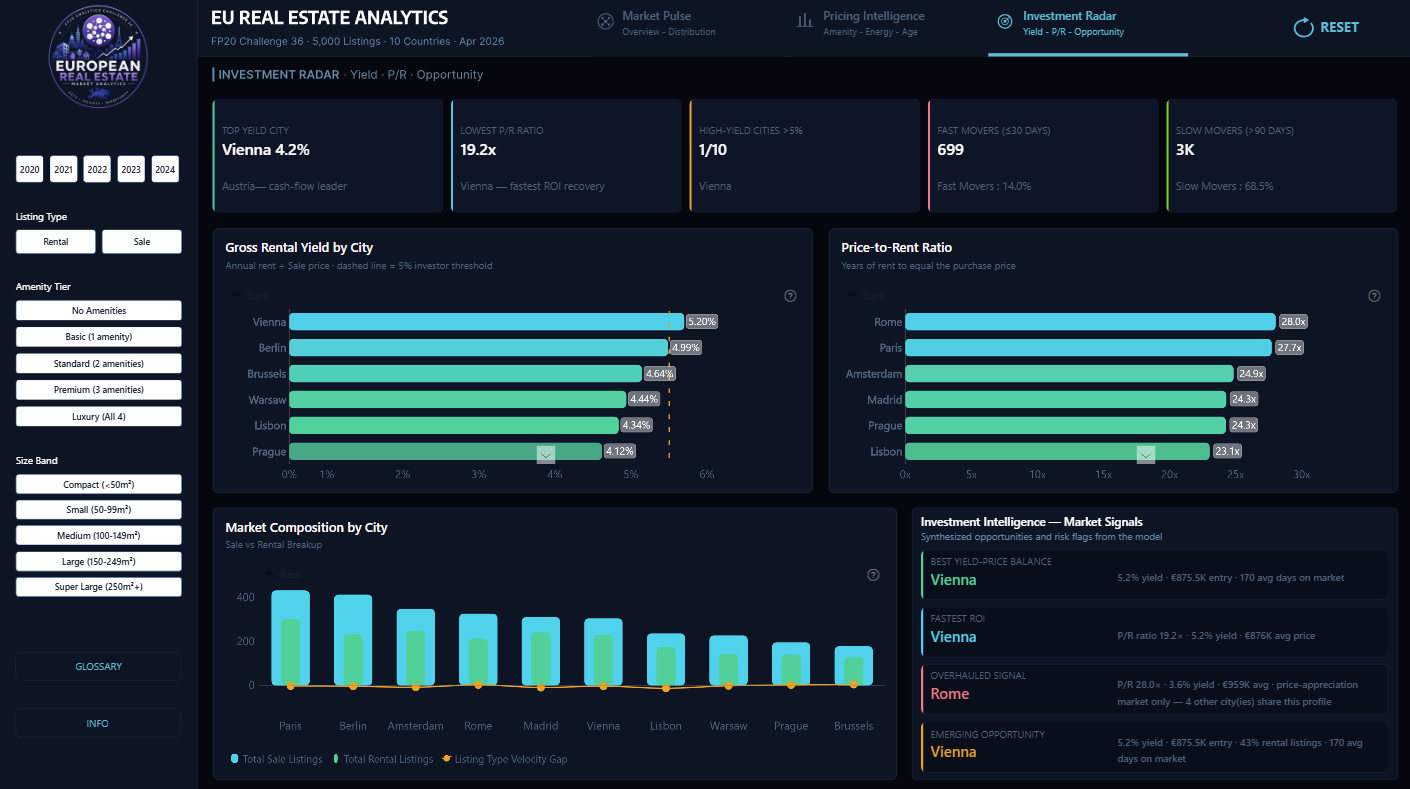Image resolution: width=1410 pixels, height=789 pixels.
Task: Toggle the Sale listing type filter
Action: click(x=142, y=242)
